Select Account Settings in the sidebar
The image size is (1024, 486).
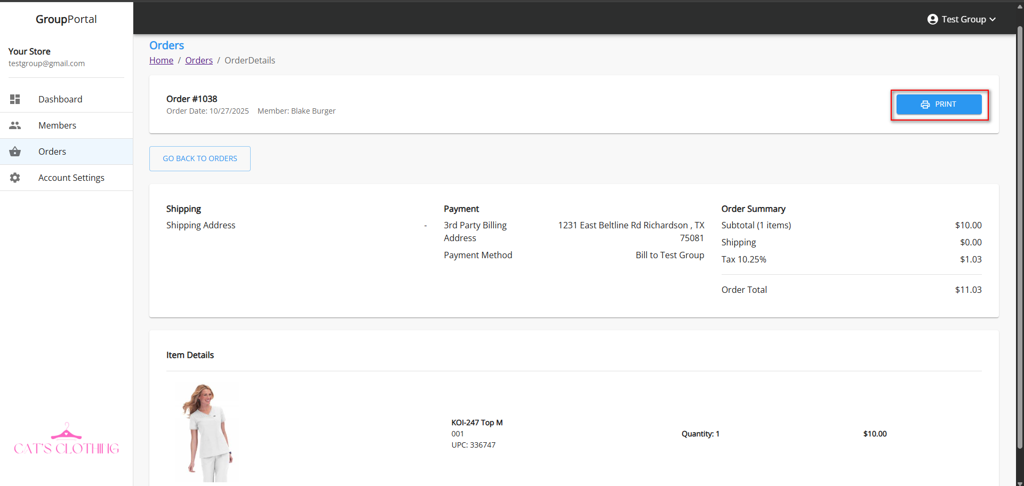[71, 178]
